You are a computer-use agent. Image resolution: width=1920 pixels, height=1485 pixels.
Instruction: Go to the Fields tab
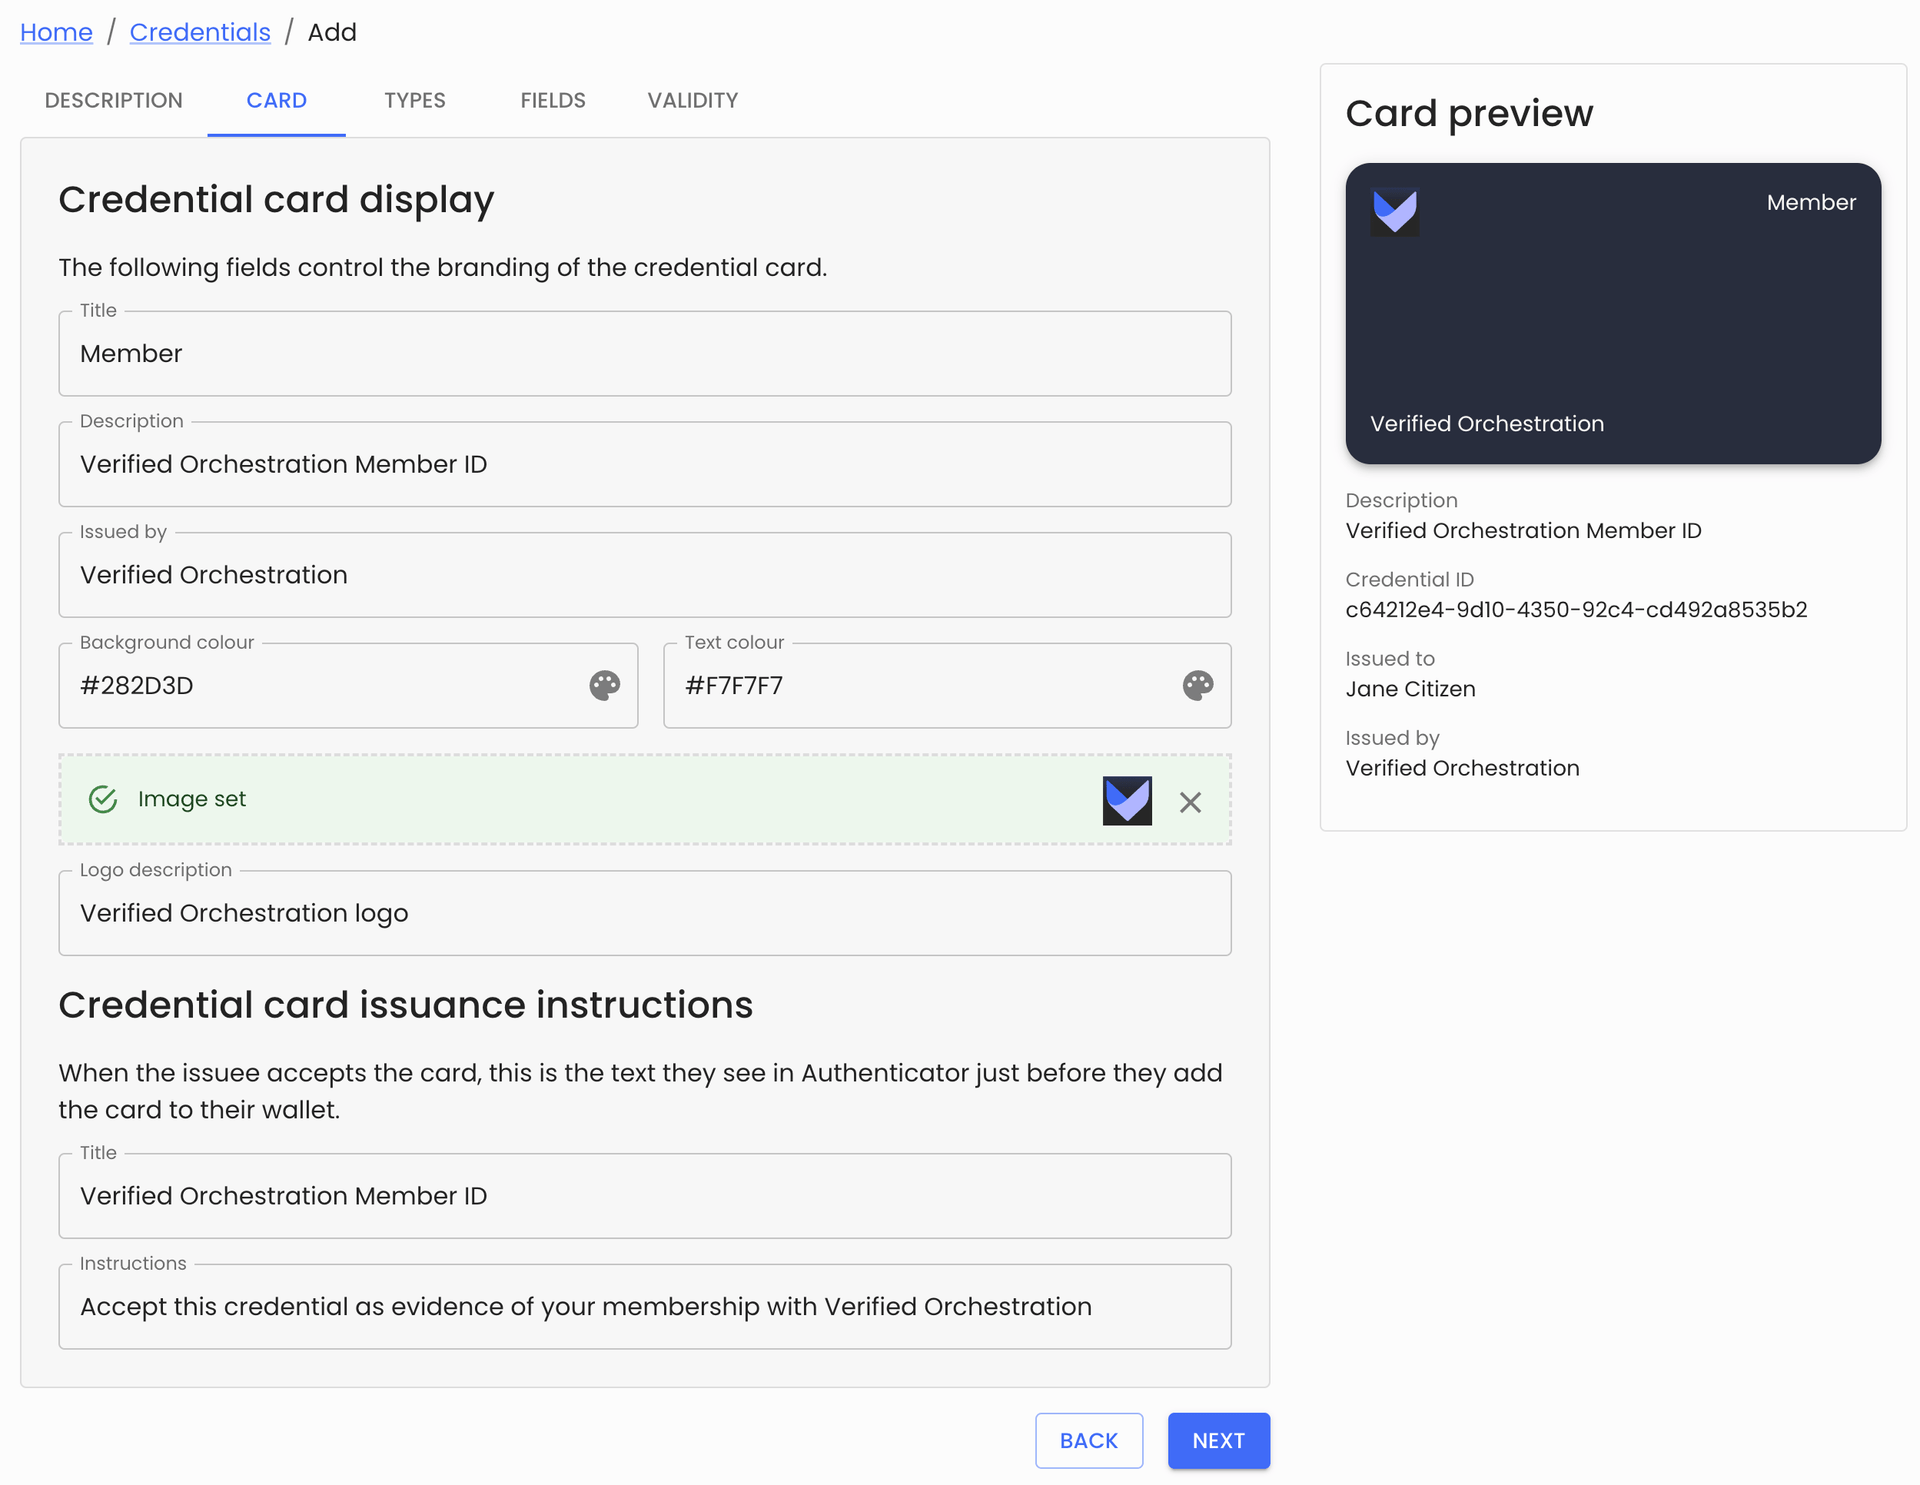click(552, 101)
